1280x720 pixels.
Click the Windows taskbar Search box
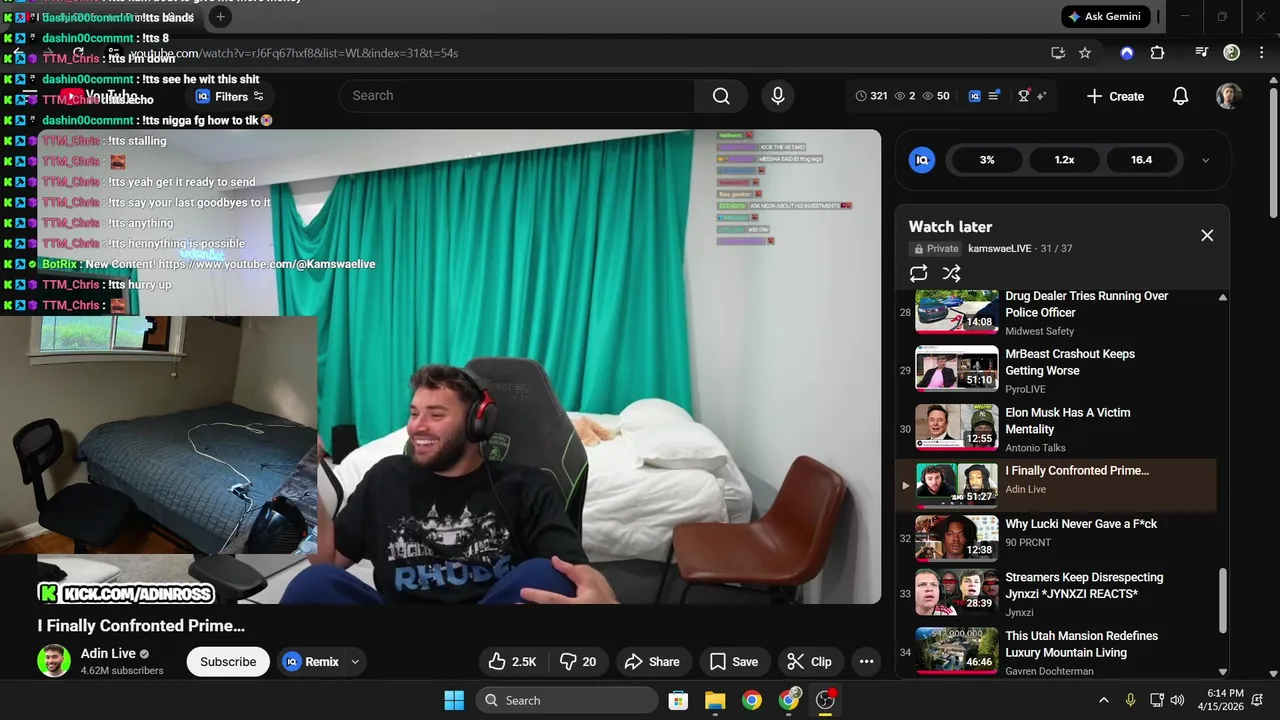pos(568,700)
